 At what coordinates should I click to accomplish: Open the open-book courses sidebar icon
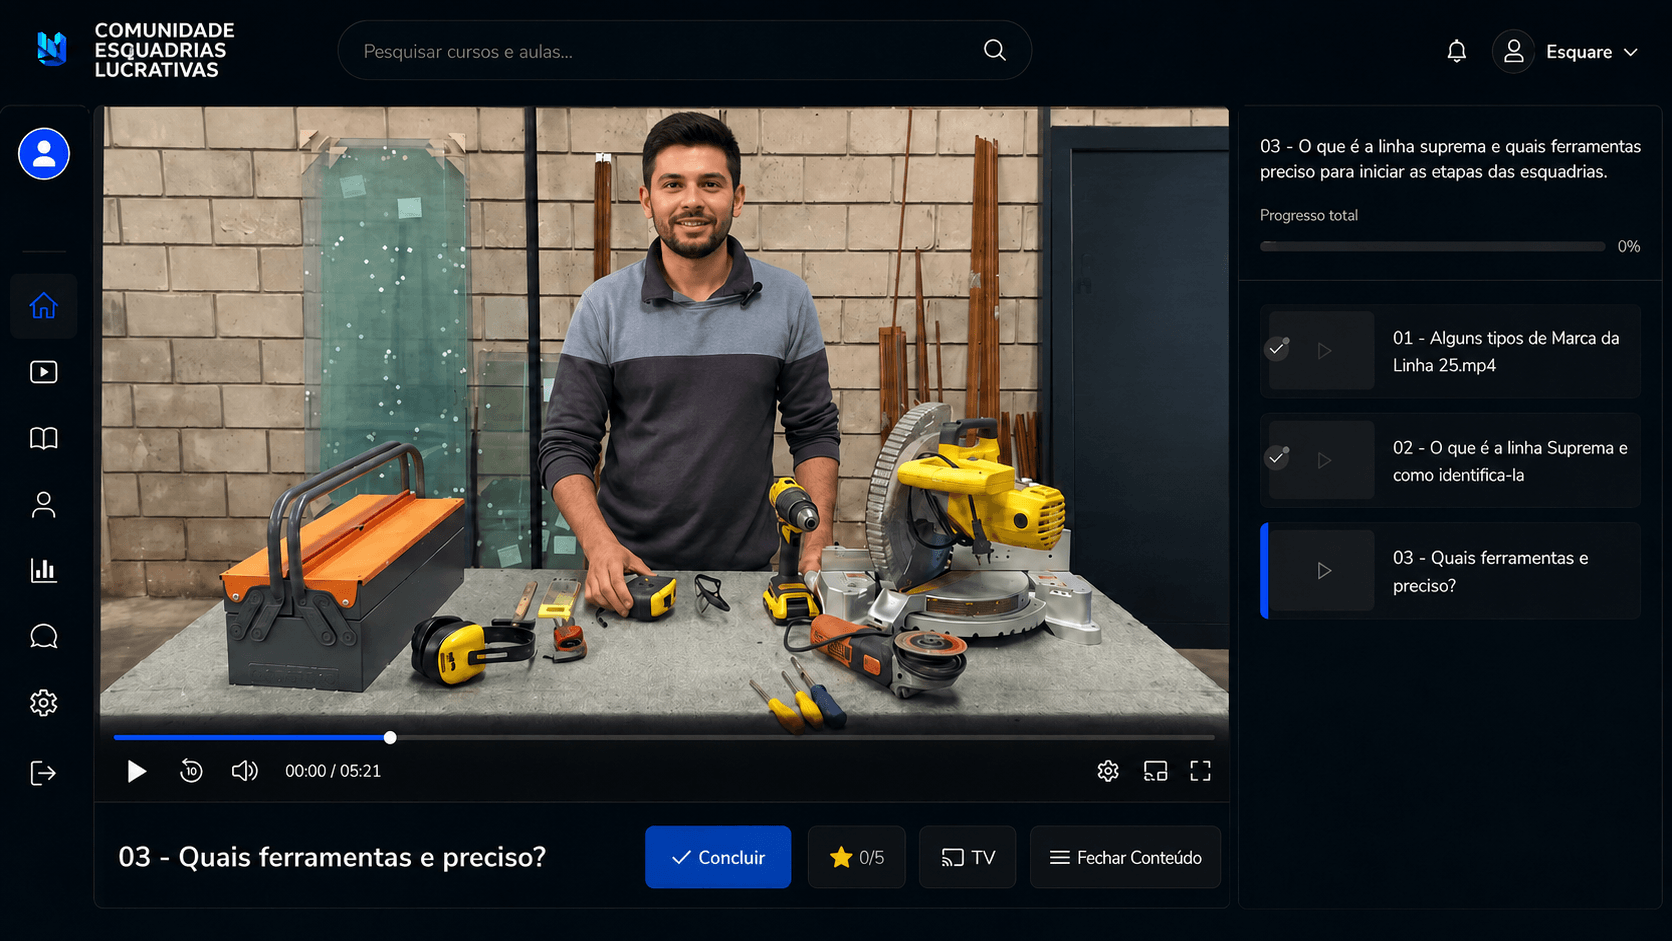(x=43, y=438)
